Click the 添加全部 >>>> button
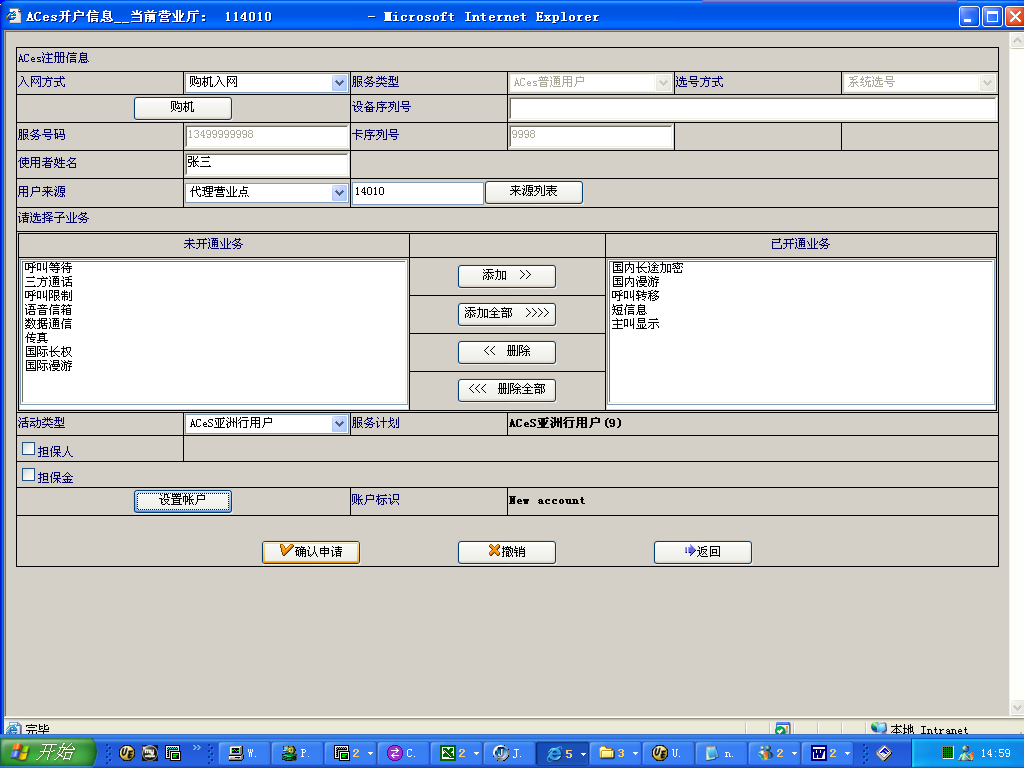This screenshot has width=1024, height=768. tap(506, 314)
